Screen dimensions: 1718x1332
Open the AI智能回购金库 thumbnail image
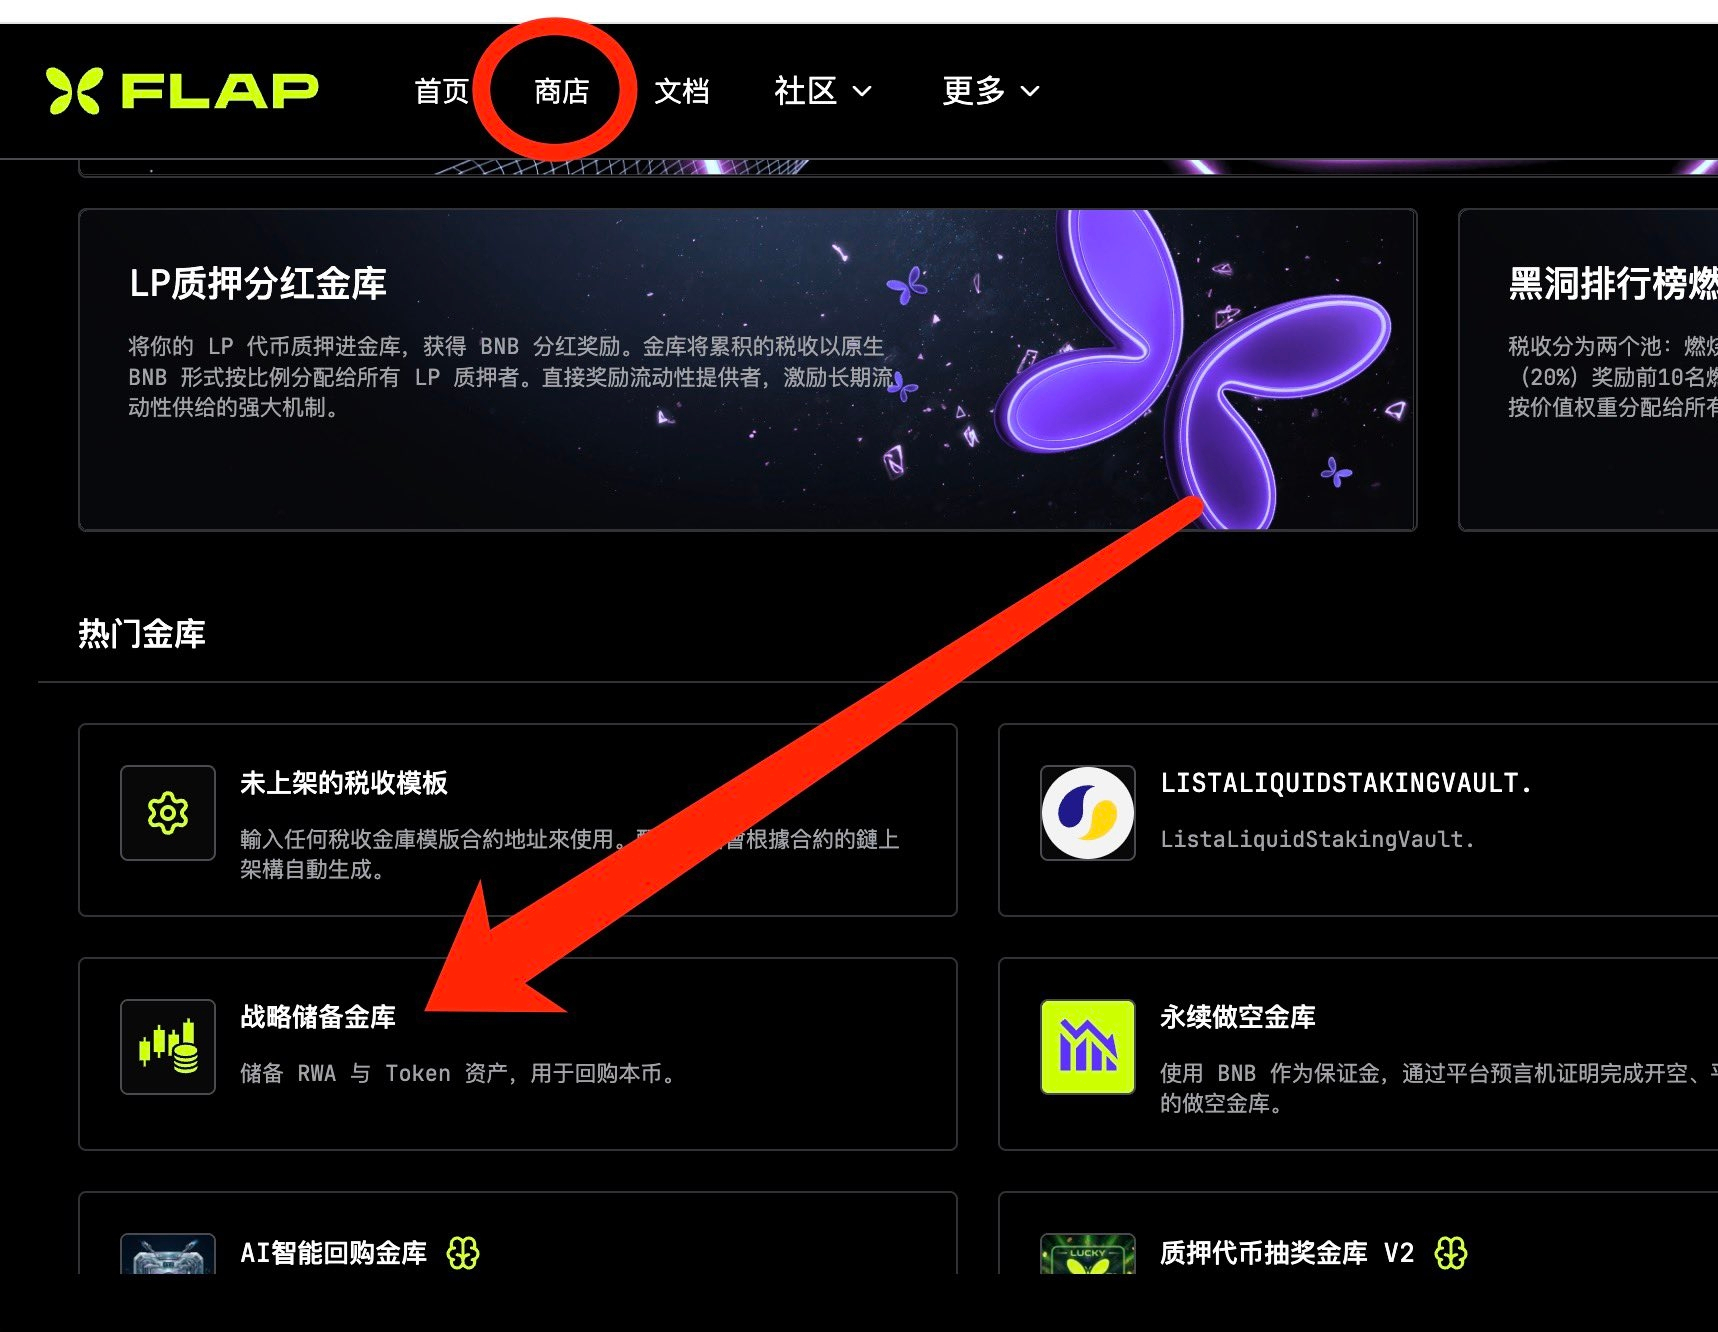[x=168, y=1254]
